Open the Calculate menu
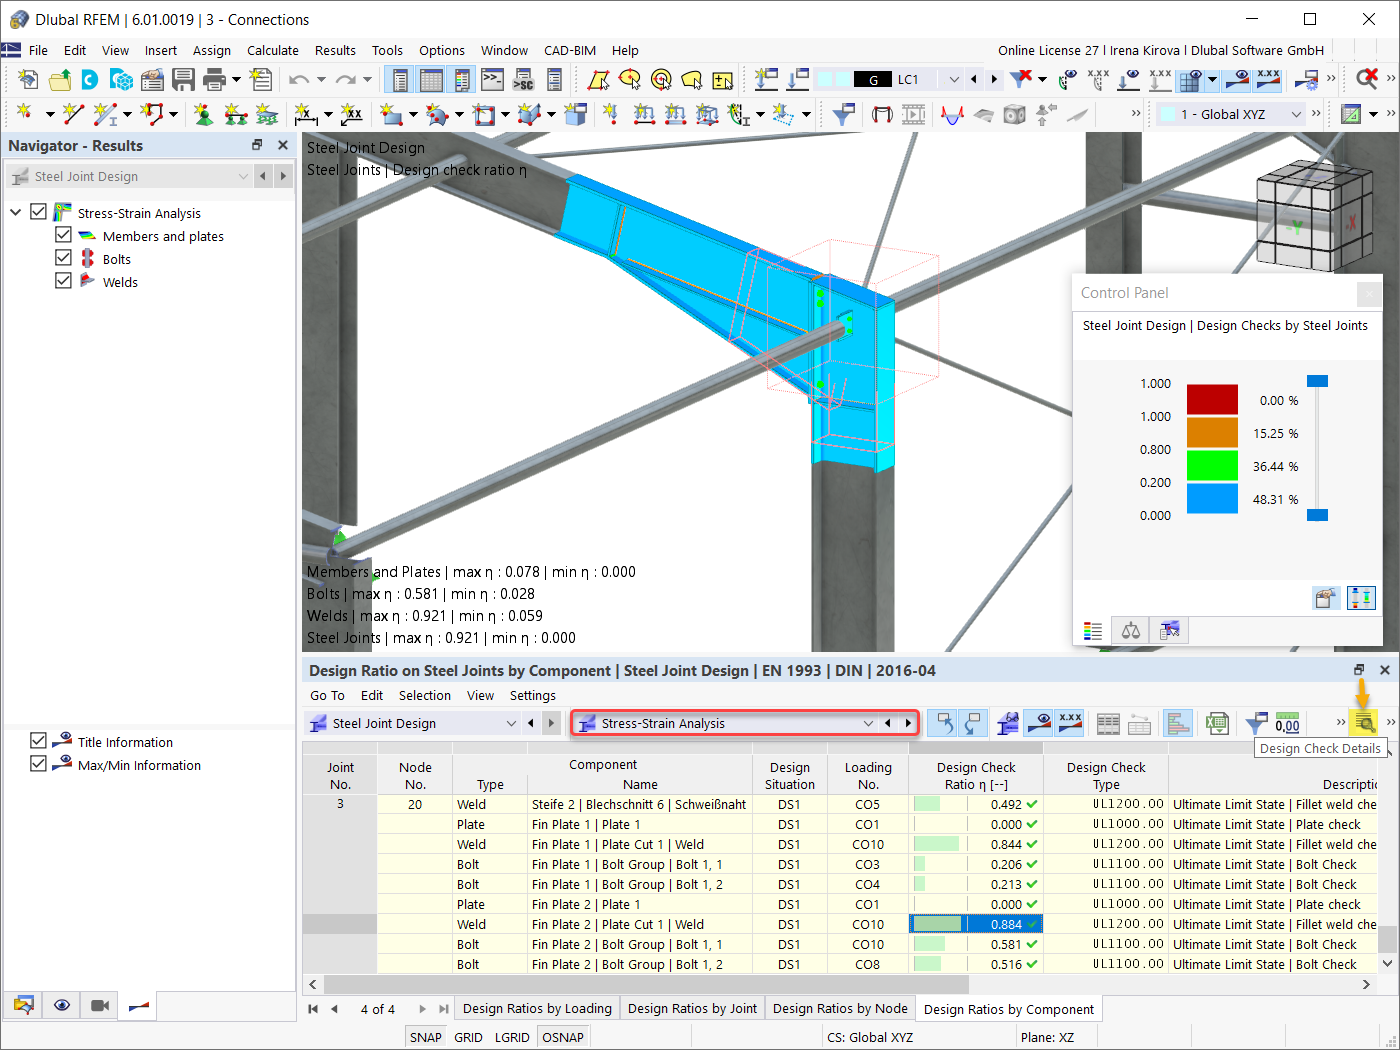 (x=273, y=50)
